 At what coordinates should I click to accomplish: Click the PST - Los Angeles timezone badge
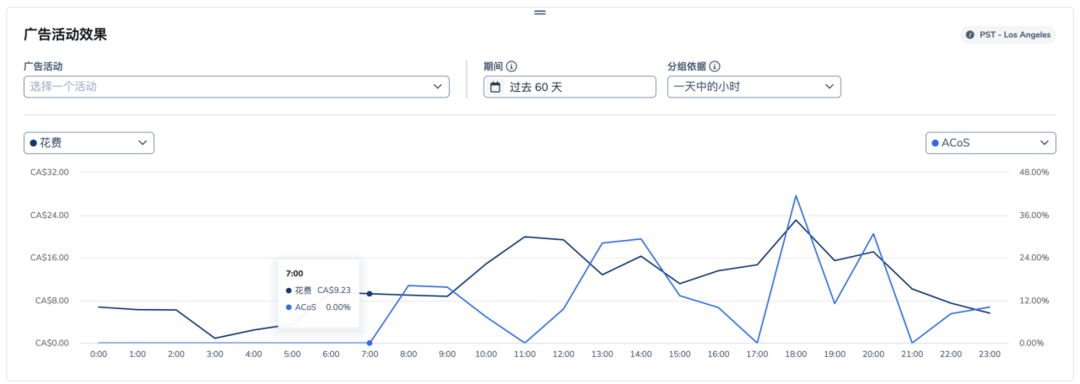coord(1008,34)
